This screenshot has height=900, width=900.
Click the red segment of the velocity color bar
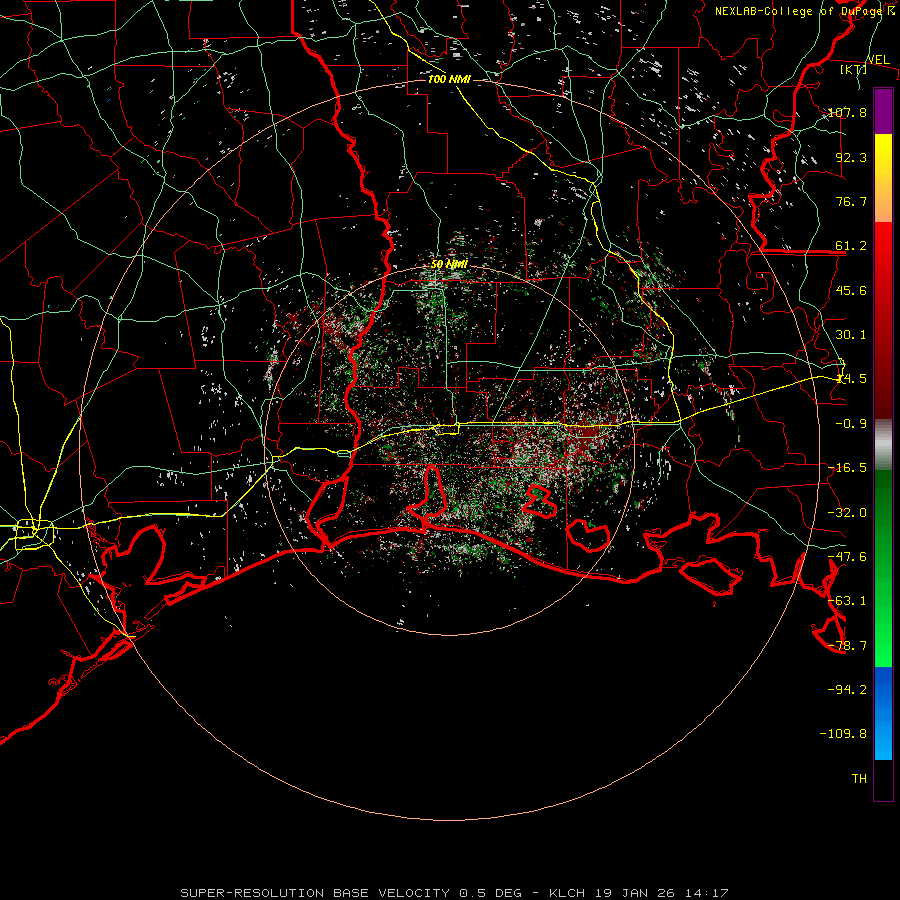coord(883,320)
